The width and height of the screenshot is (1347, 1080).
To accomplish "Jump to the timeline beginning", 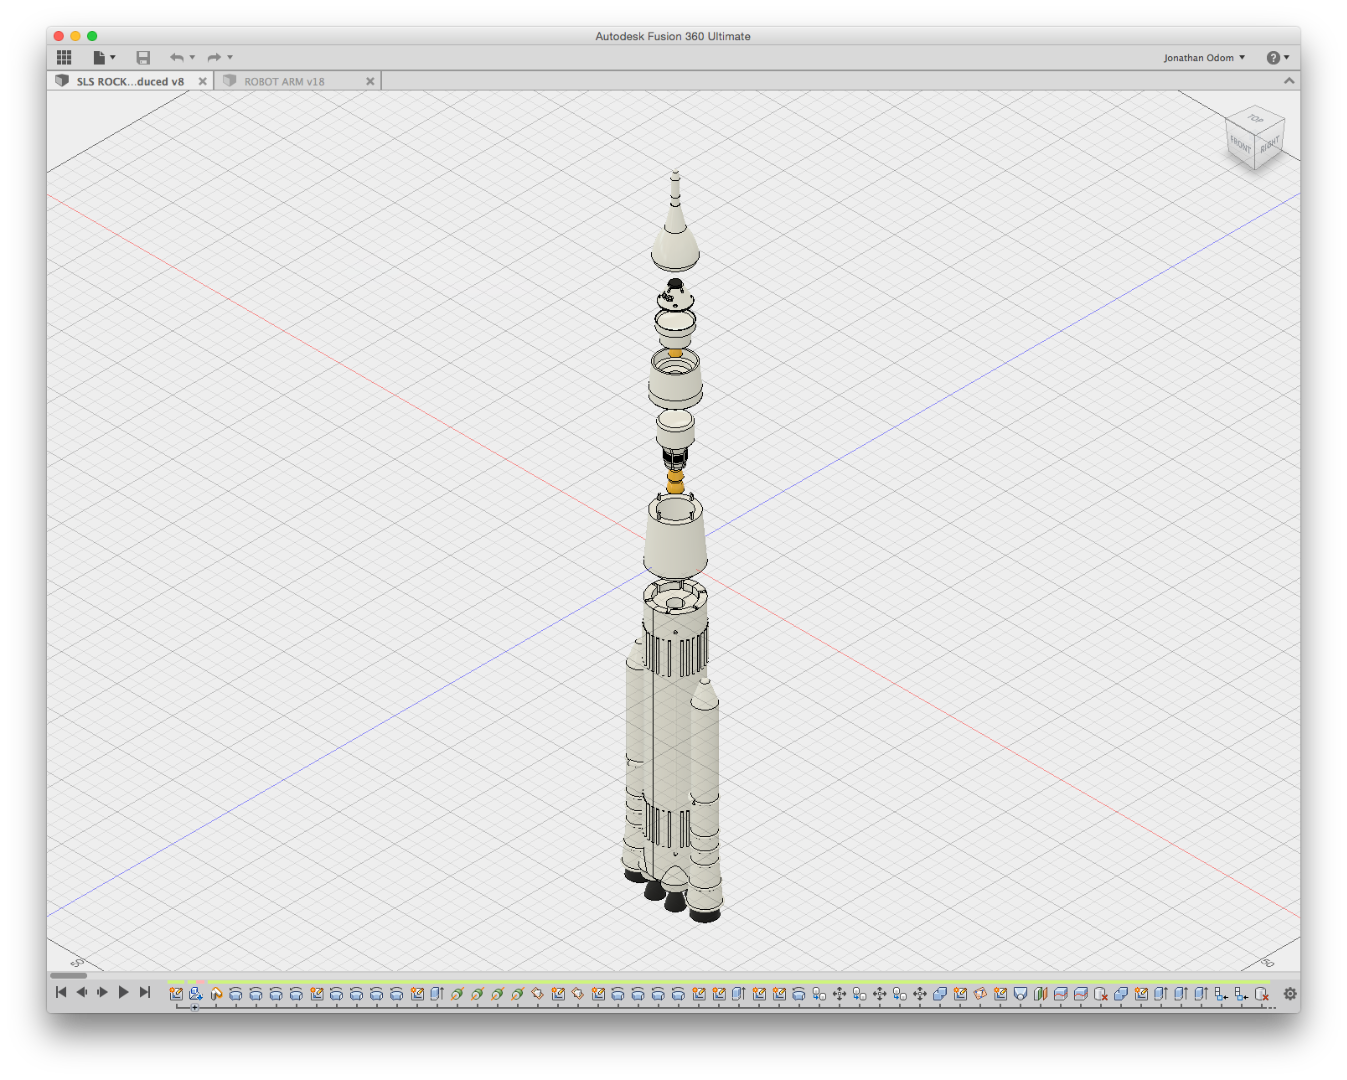I will [61, 992].
